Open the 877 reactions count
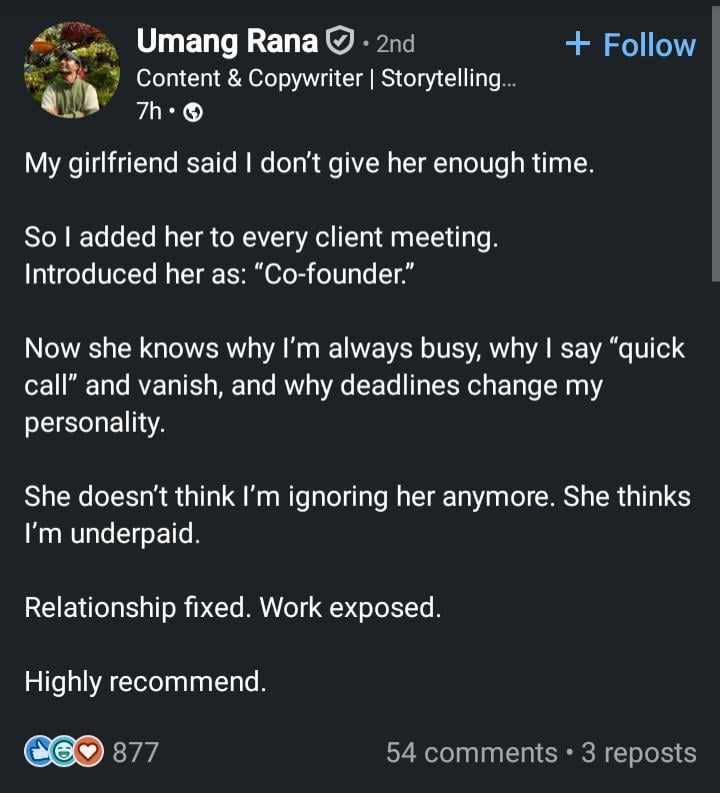Viewport: 720px width, 793px height. (x=135, y=752)
